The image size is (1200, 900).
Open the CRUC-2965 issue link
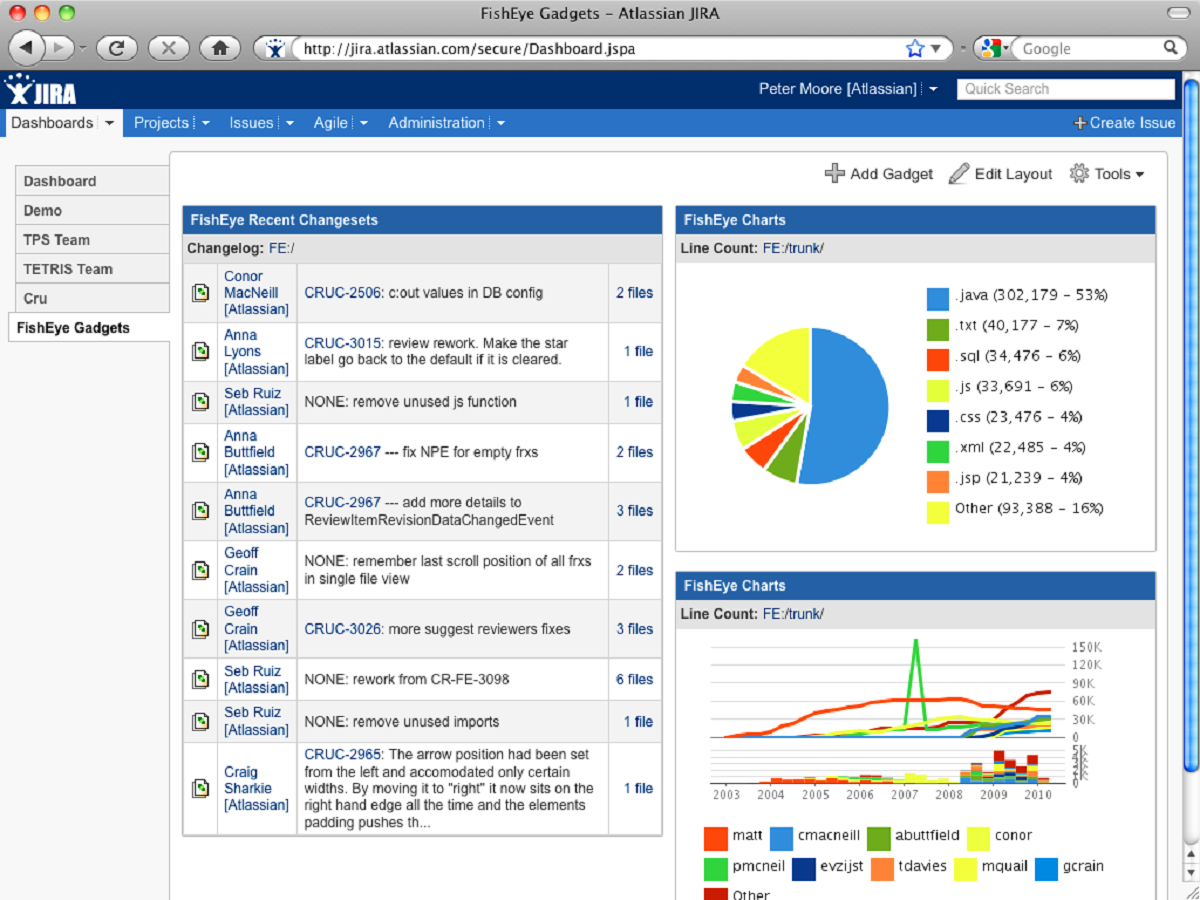[x=343, y=754]
